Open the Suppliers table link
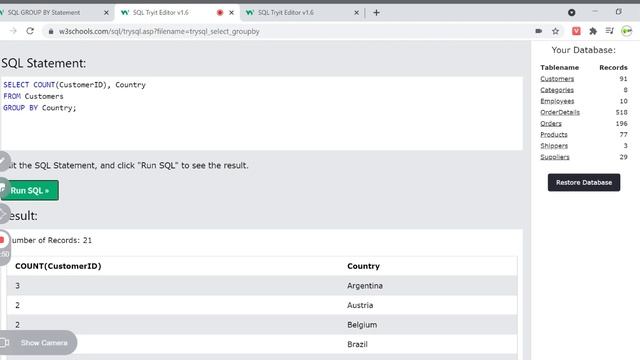This screenshot has width=640, height=360. click(x=555, y=157)
